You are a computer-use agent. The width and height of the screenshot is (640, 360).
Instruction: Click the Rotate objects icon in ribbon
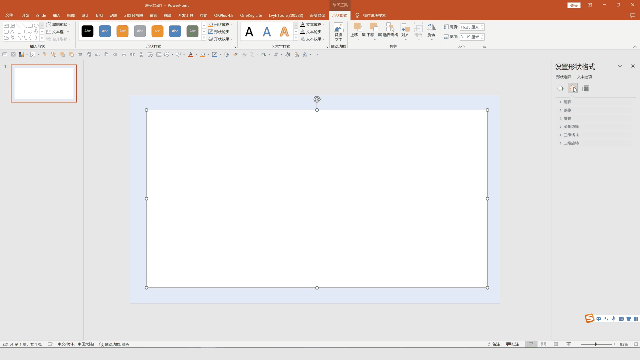click(x=431, y=31)
